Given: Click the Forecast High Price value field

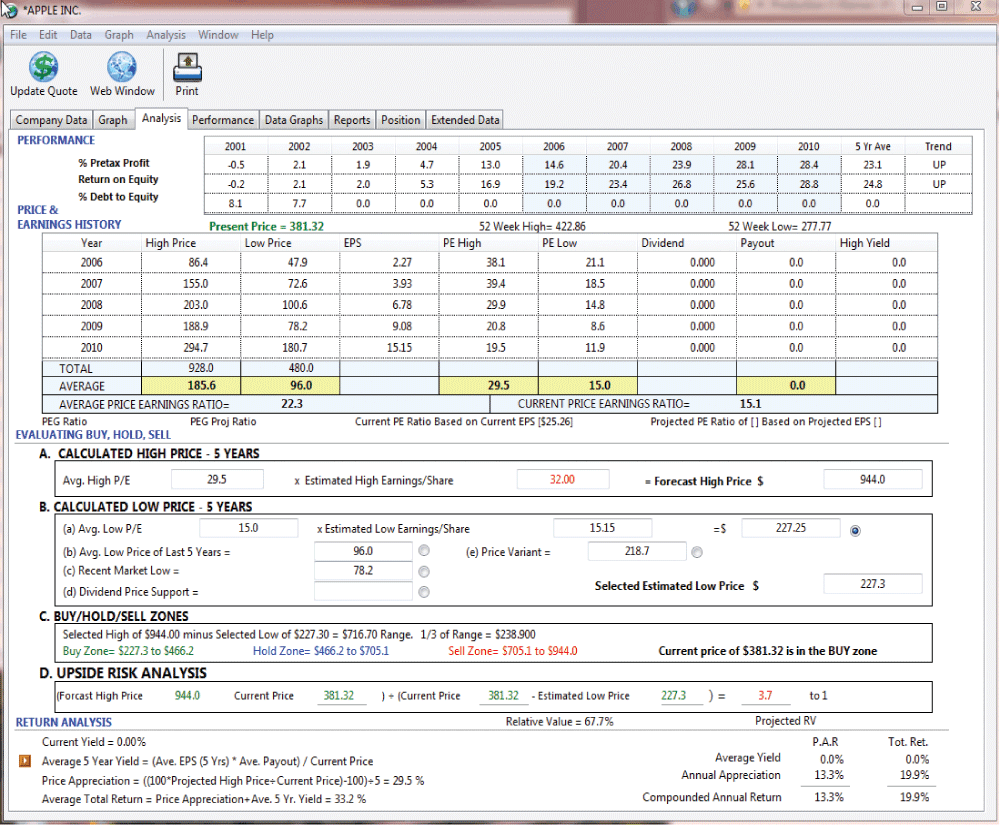Looking at the screenshot, I should pyautogui.click(x=872, y=480).
